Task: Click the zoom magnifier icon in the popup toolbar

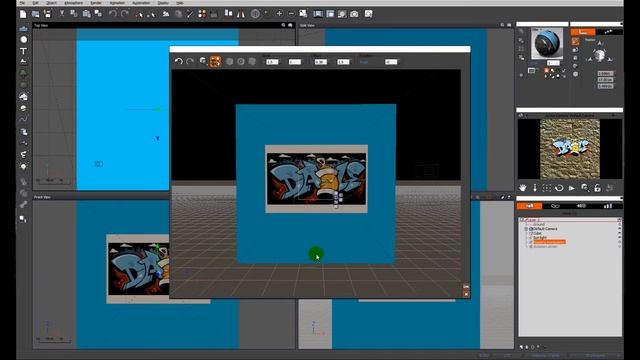Action: [x=203, y=62]
